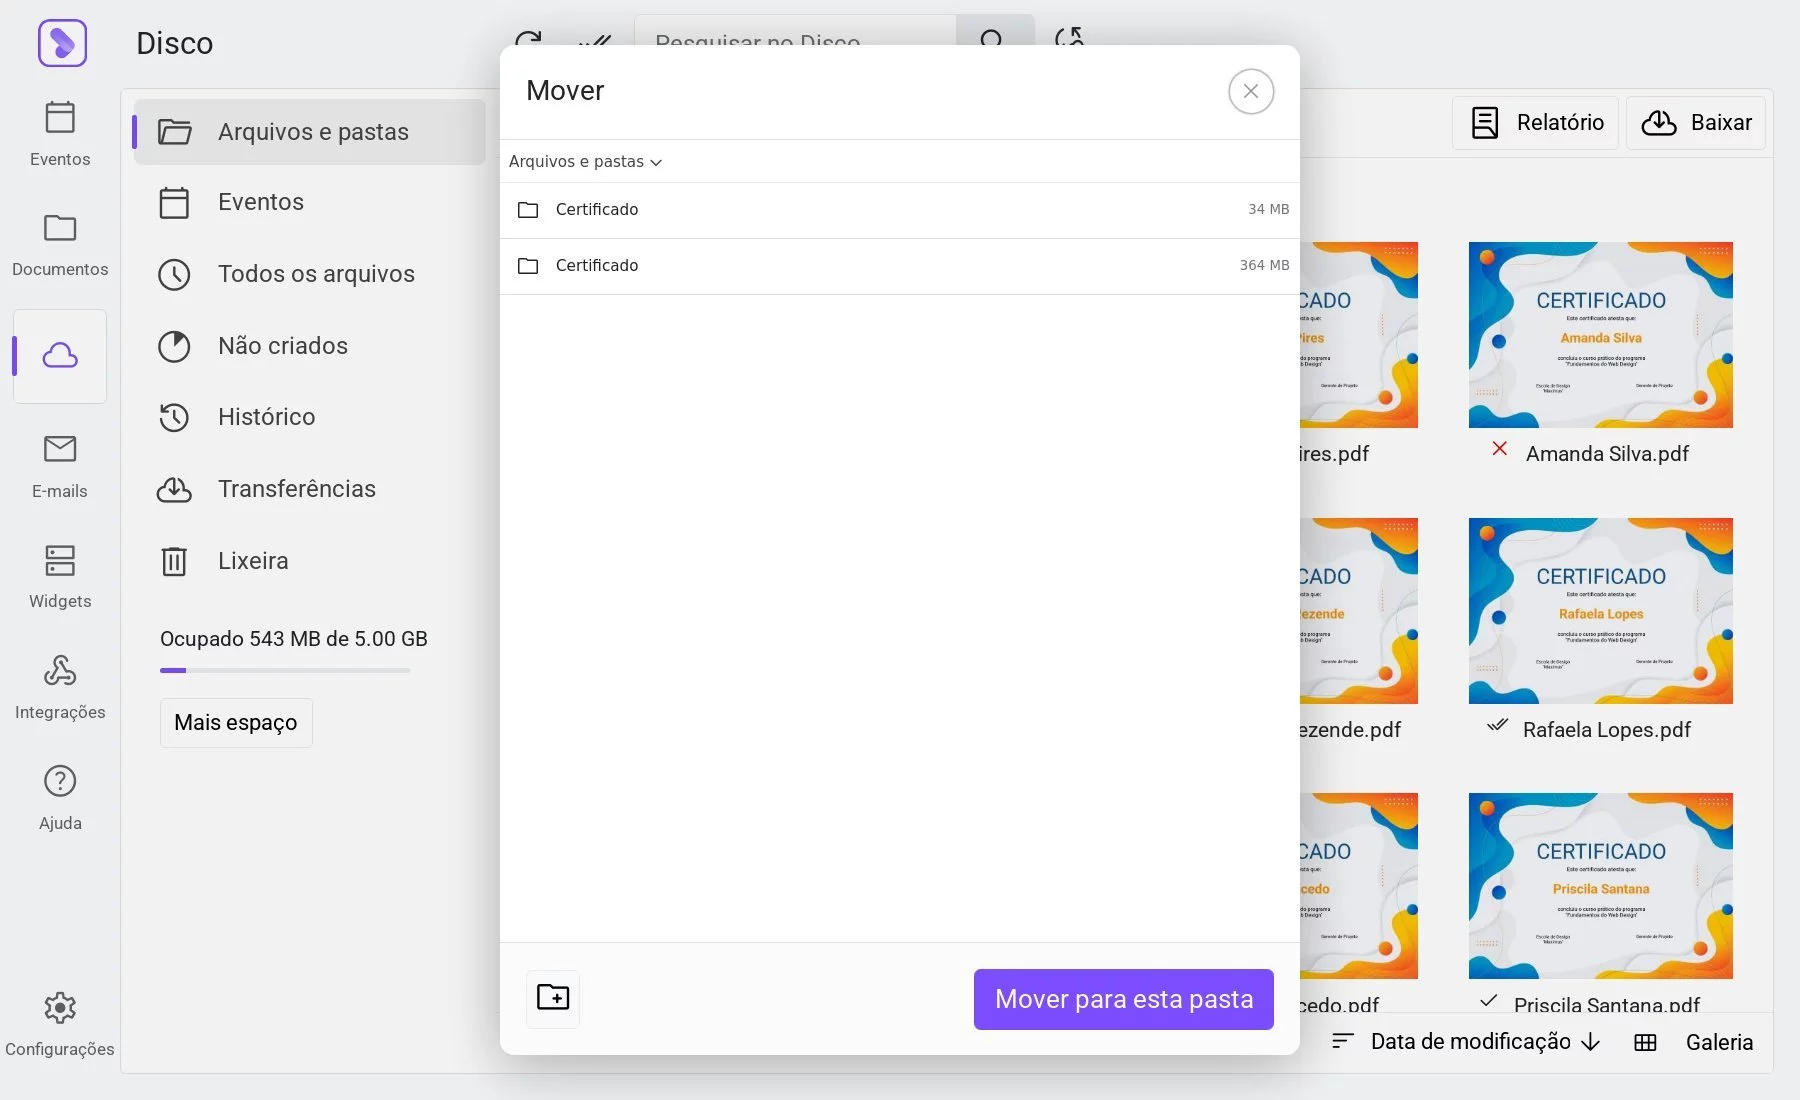Select Todos os arquivos
The height and width of the screenshot is (1100, 1800).
point(310,274)
